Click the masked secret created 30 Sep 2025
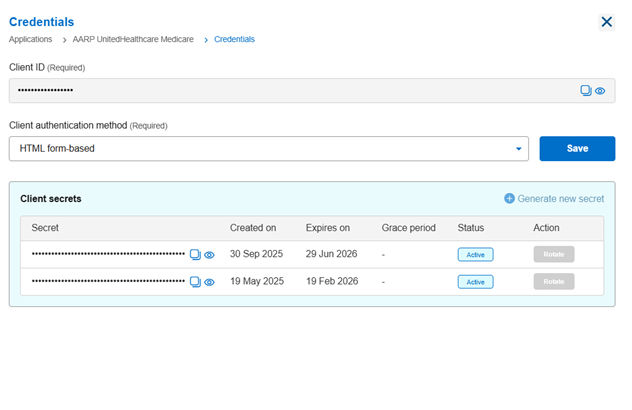The image size is (632, 410). 108,254
